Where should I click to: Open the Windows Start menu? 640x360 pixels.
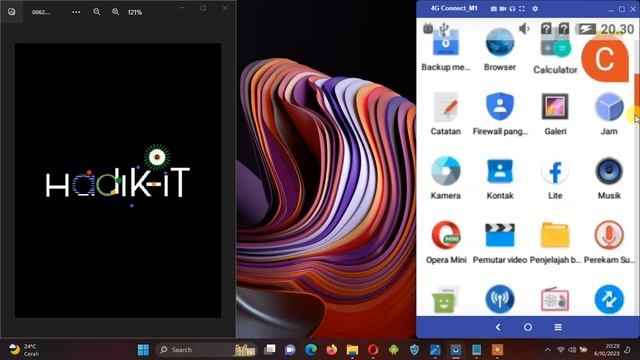tap(143, 350)
